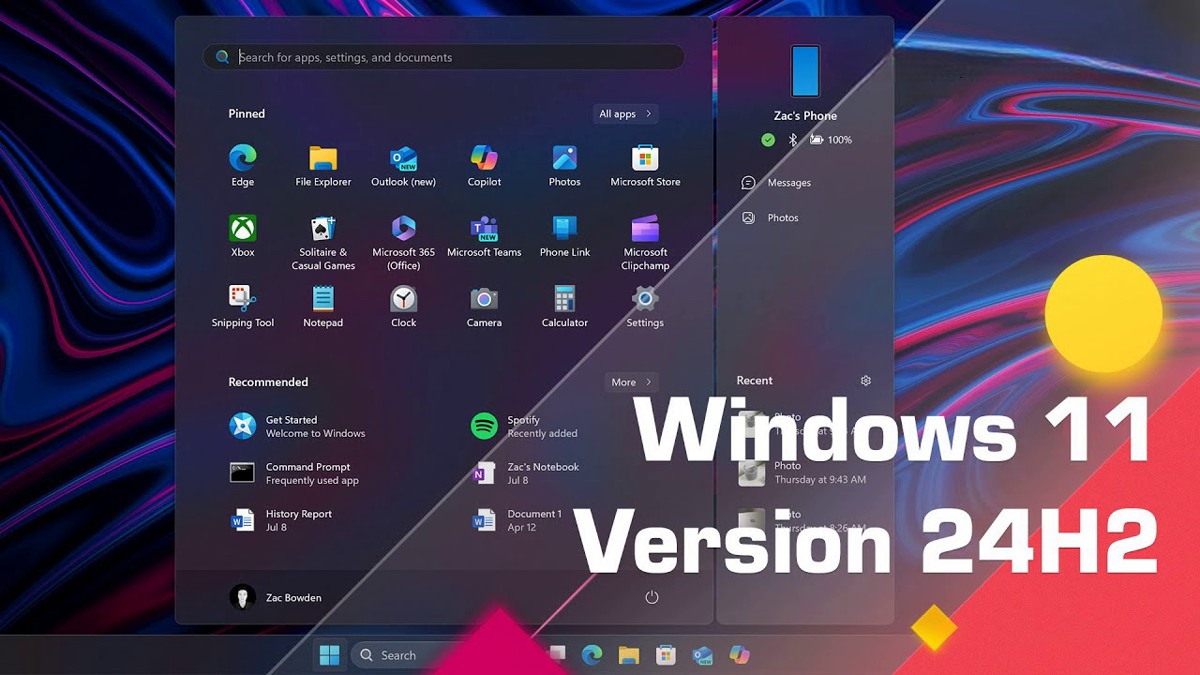
Task: Open Edge from the taskbar
Action: click(x=592, y=655)
